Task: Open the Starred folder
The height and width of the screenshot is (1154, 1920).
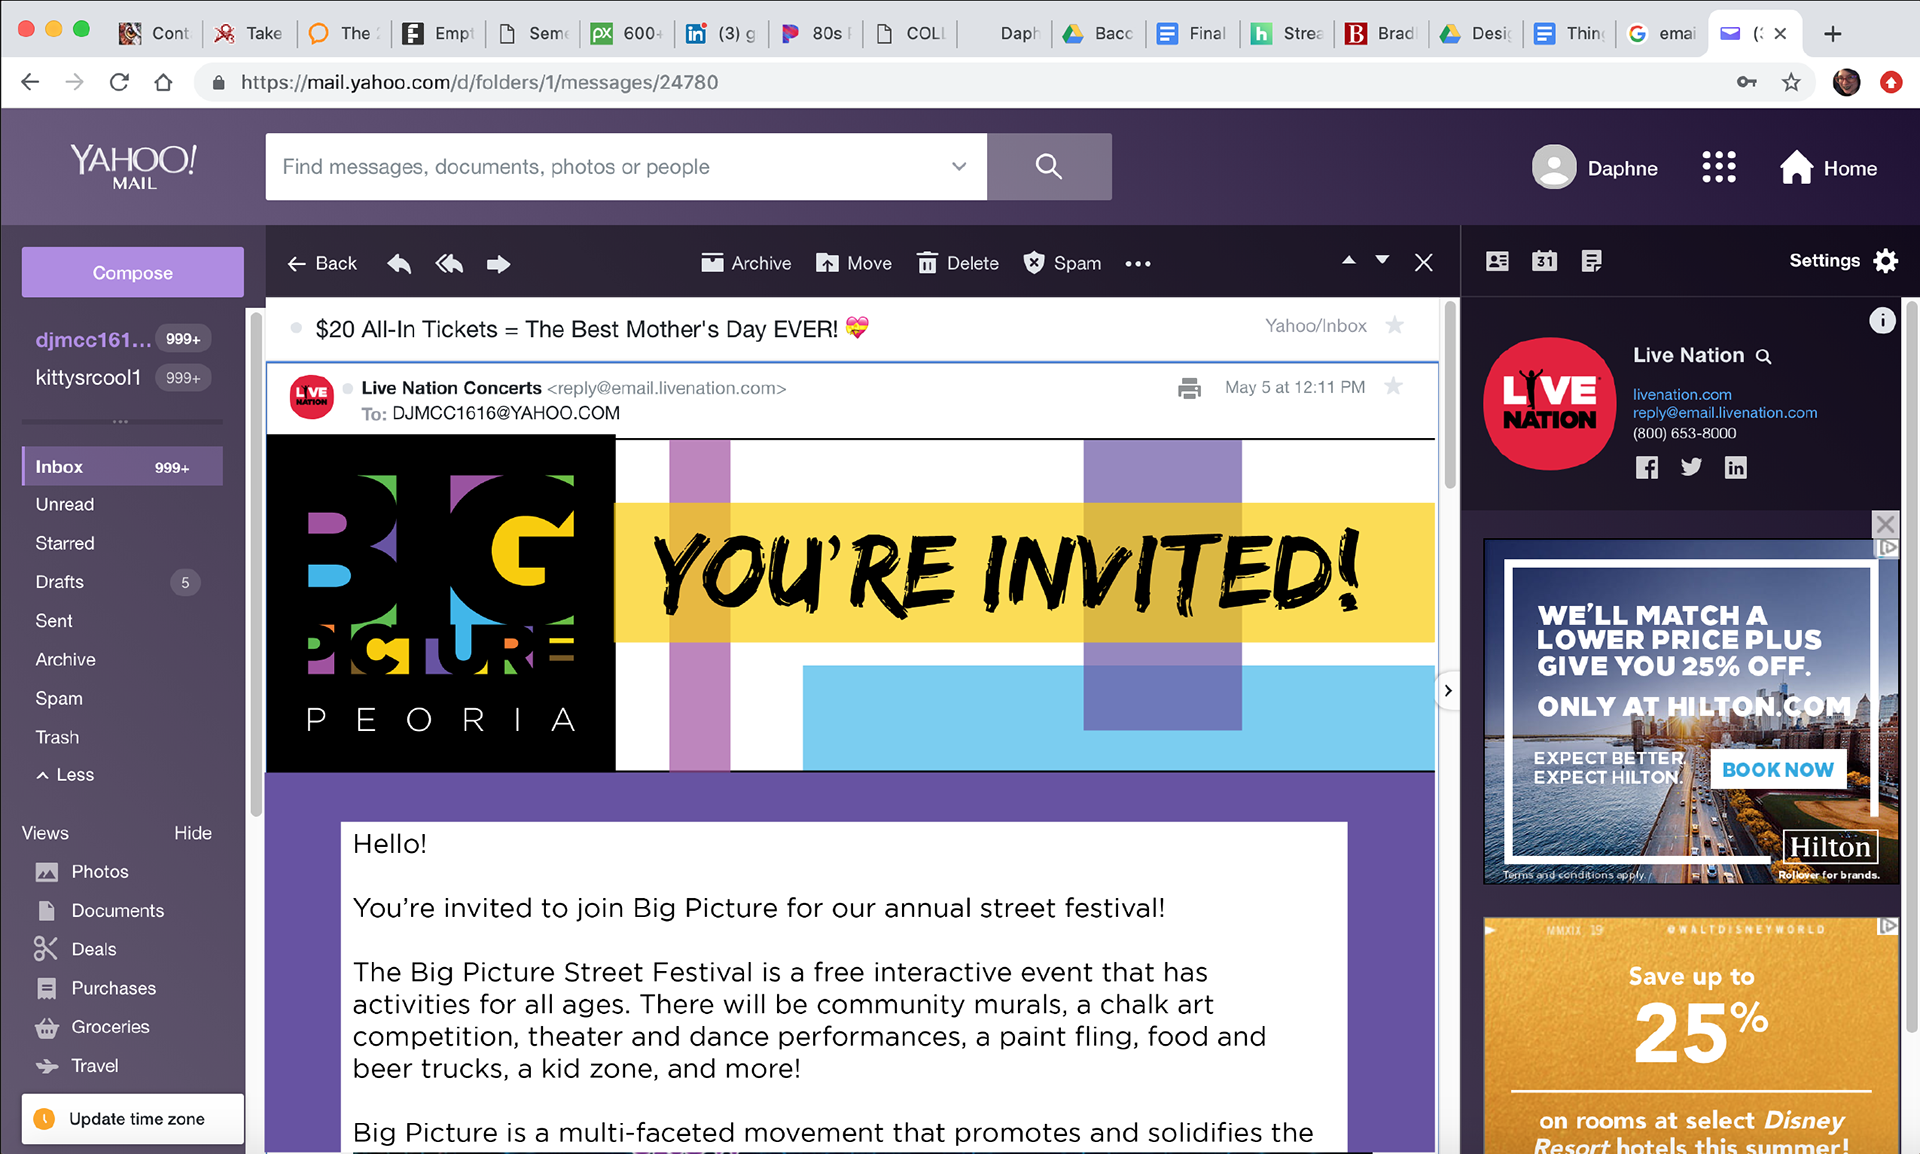Action: tap(65, 544)
